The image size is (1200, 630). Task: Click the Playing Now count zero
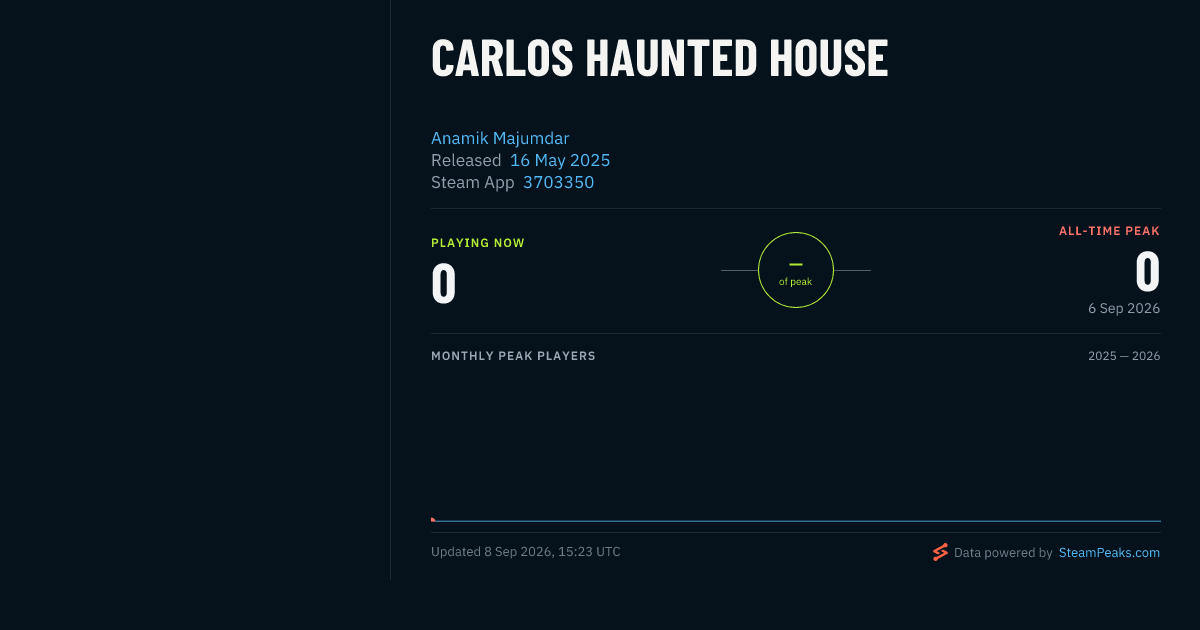[444, 283]
